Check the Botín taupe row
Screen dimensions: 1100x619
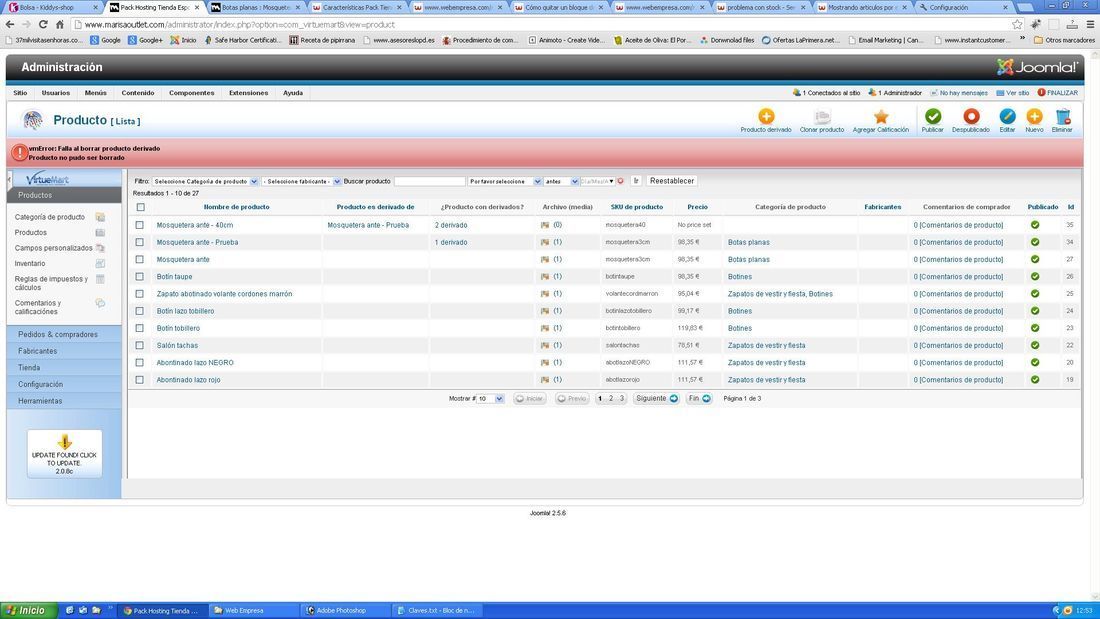click(x=140, y=277)
